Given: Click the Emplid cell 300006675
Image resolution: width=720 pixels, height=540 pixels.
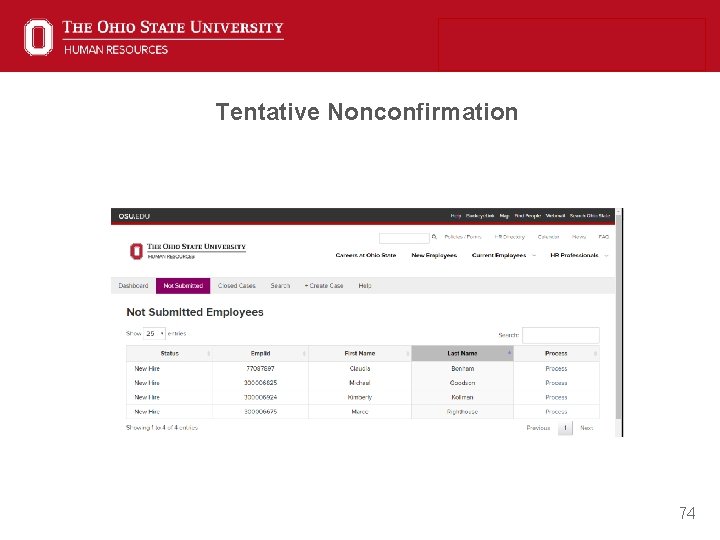Looking at the screenshot, I should (x=260, y=412).
